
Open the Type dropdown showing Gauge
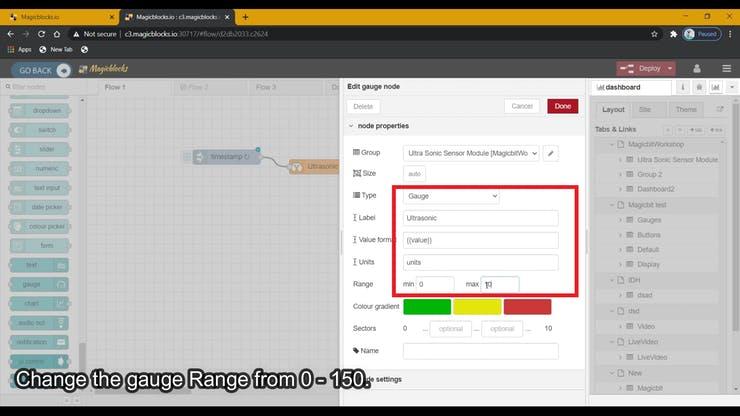coord(451,197)
